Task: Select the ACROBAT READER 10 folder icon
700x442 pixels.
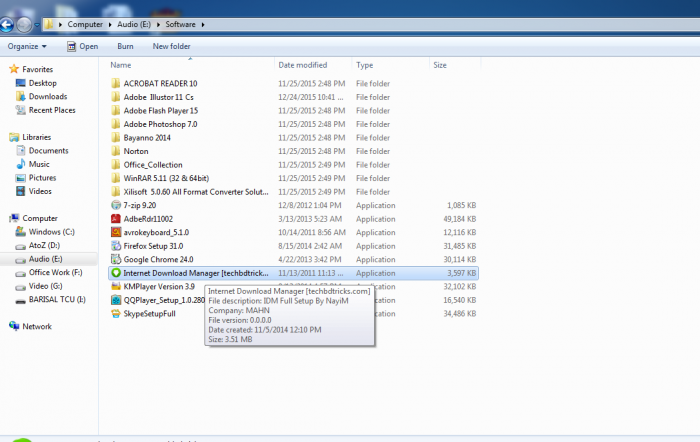Action: tap(116, 83)
